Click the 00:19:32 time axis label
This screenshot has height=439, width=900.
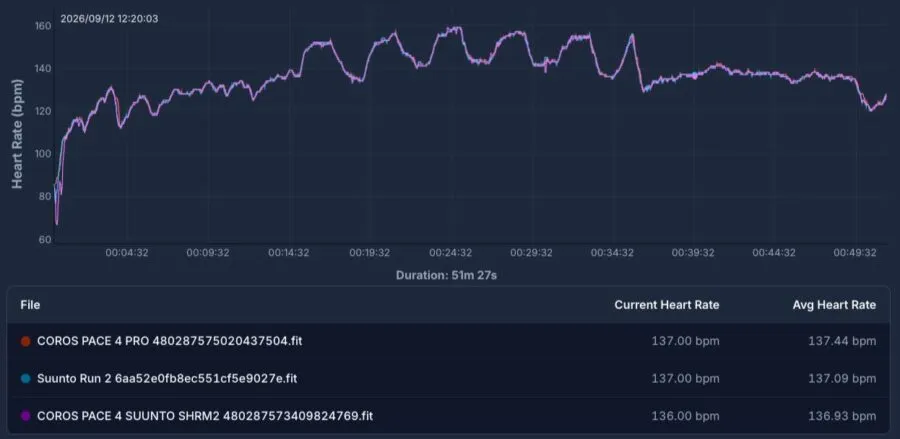pyautogui.click(x=370, y=252)
